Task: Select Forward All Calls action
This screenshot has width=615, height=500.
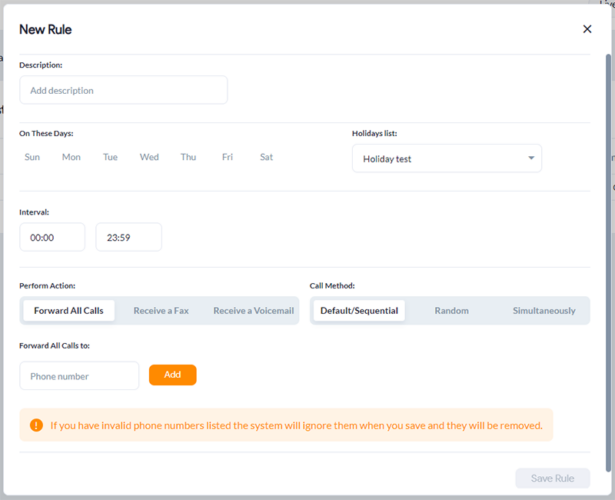Action: coord(68,311)
